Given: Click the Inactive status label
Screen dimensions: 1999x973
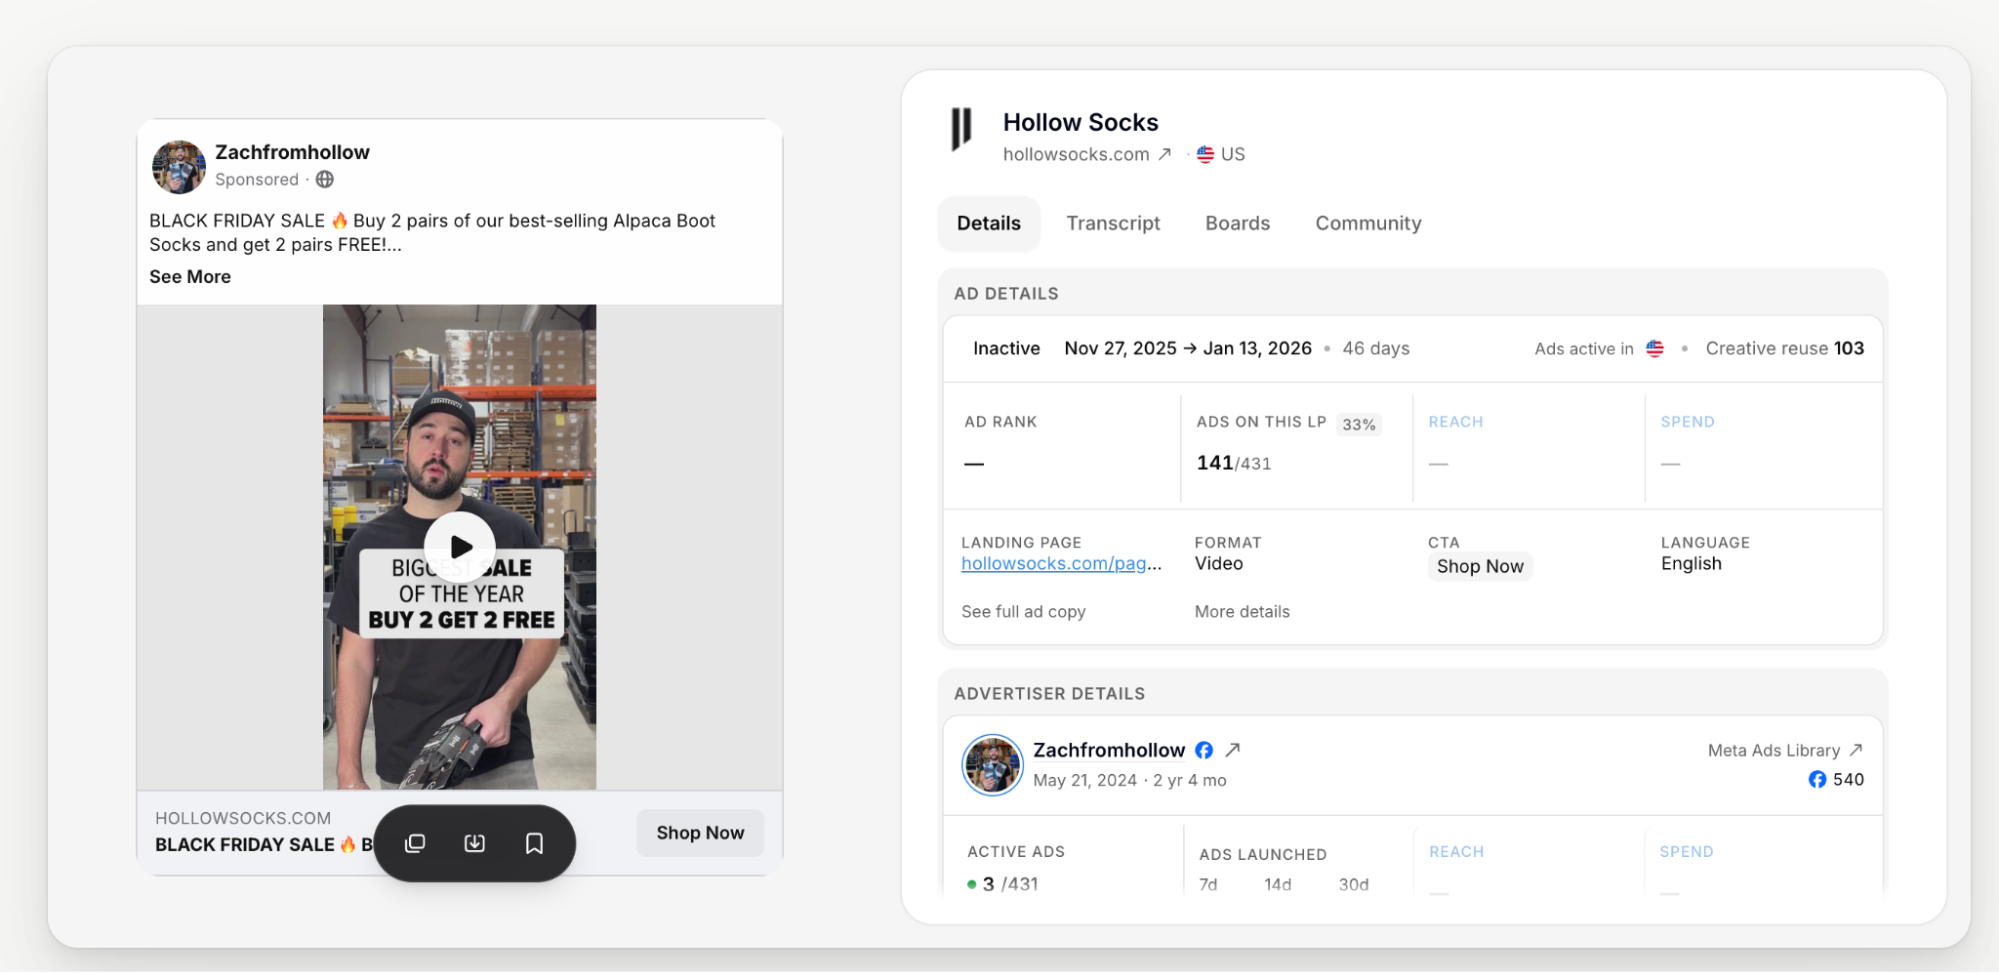Looking at the screenshot, I should tap(1006, 348).
